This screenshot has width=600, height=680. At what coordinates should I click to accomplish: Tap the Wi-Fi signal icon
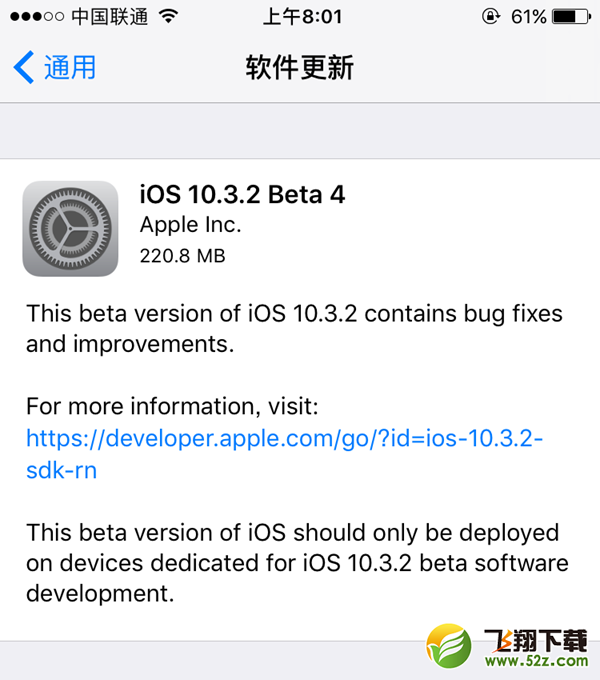(168, 16)
